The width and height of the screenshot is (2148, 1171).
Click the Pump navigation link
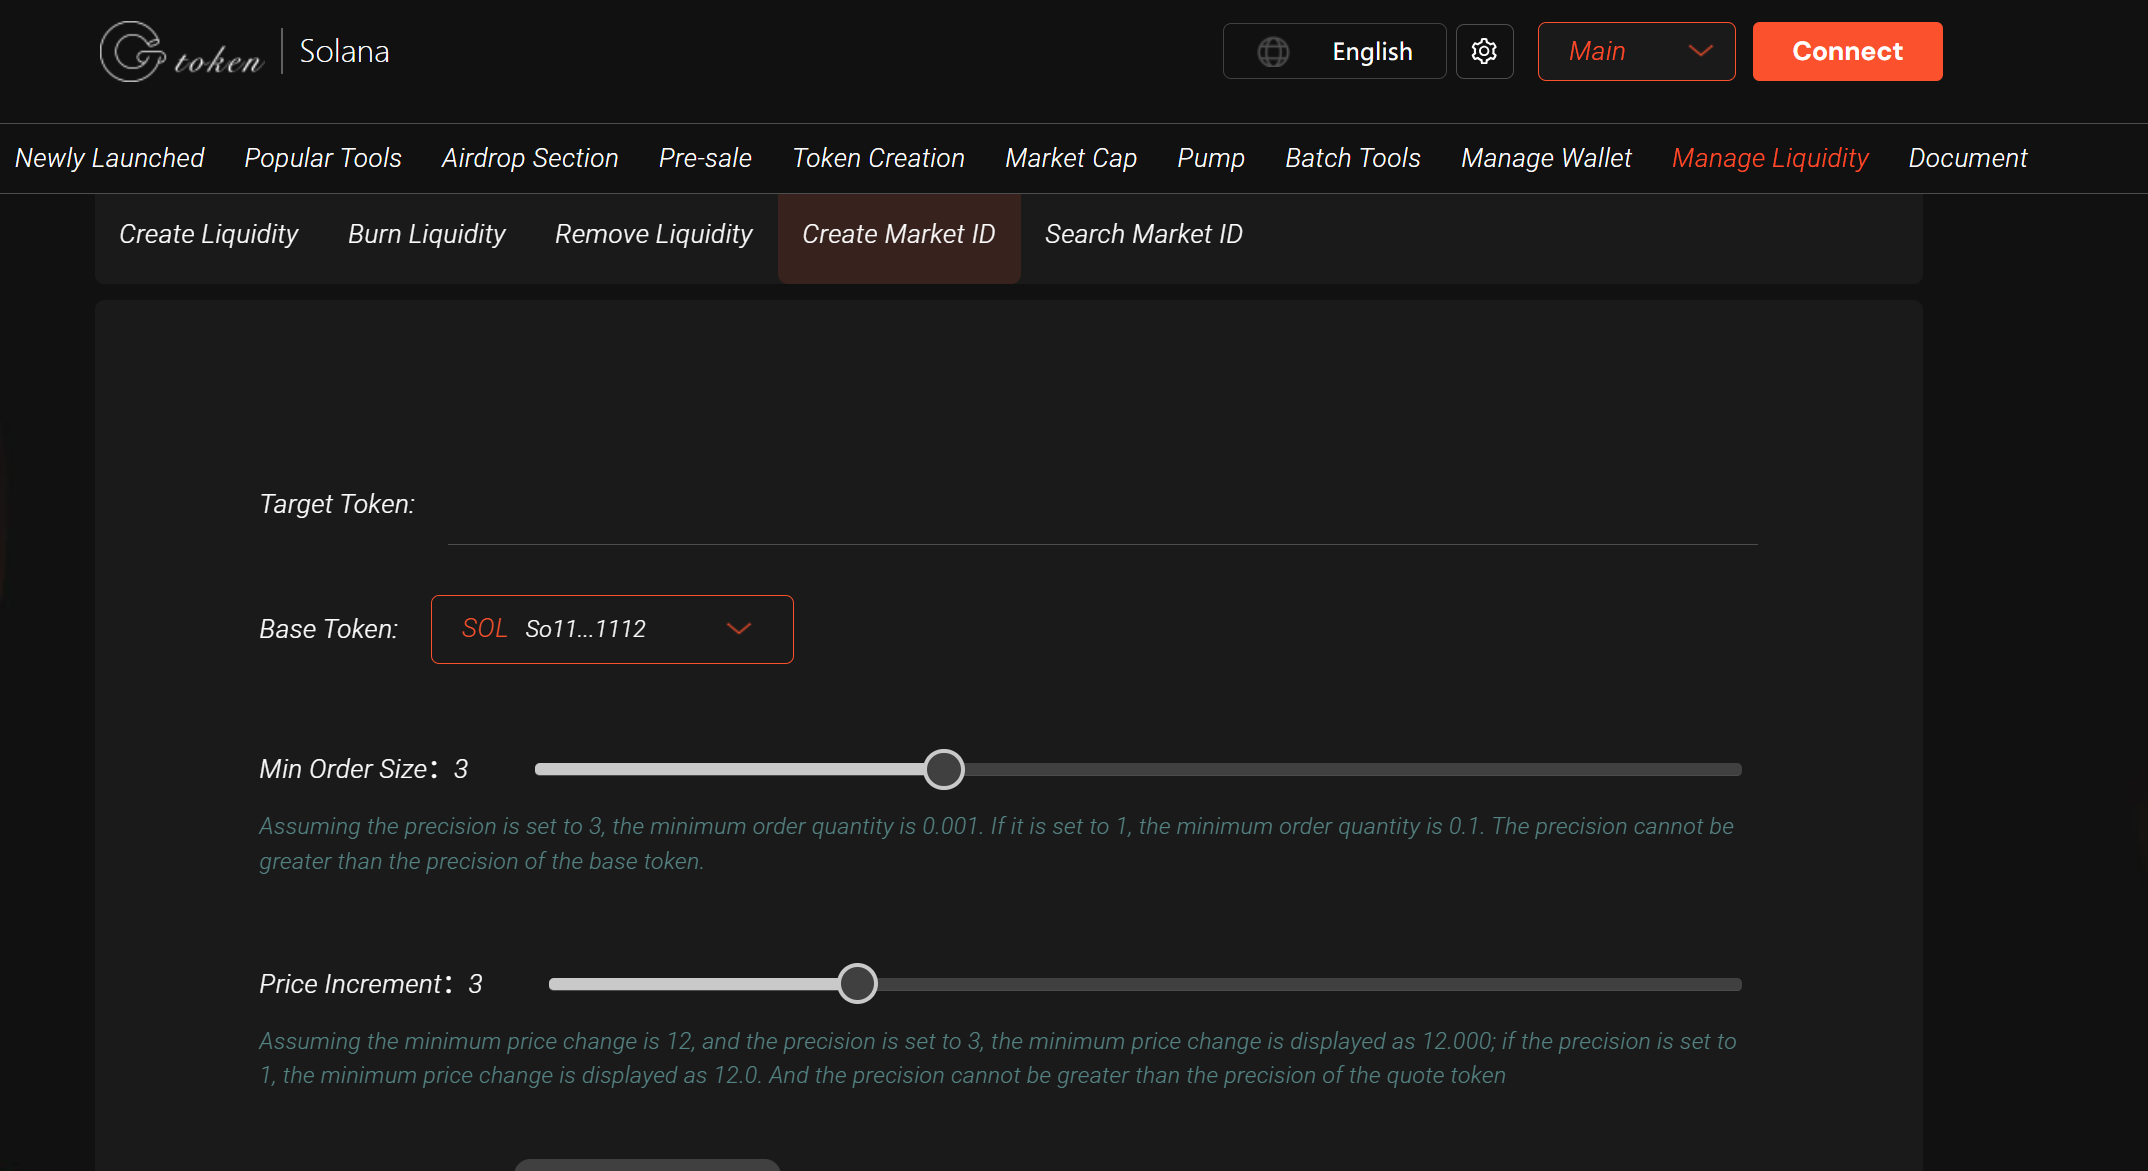1210,157
